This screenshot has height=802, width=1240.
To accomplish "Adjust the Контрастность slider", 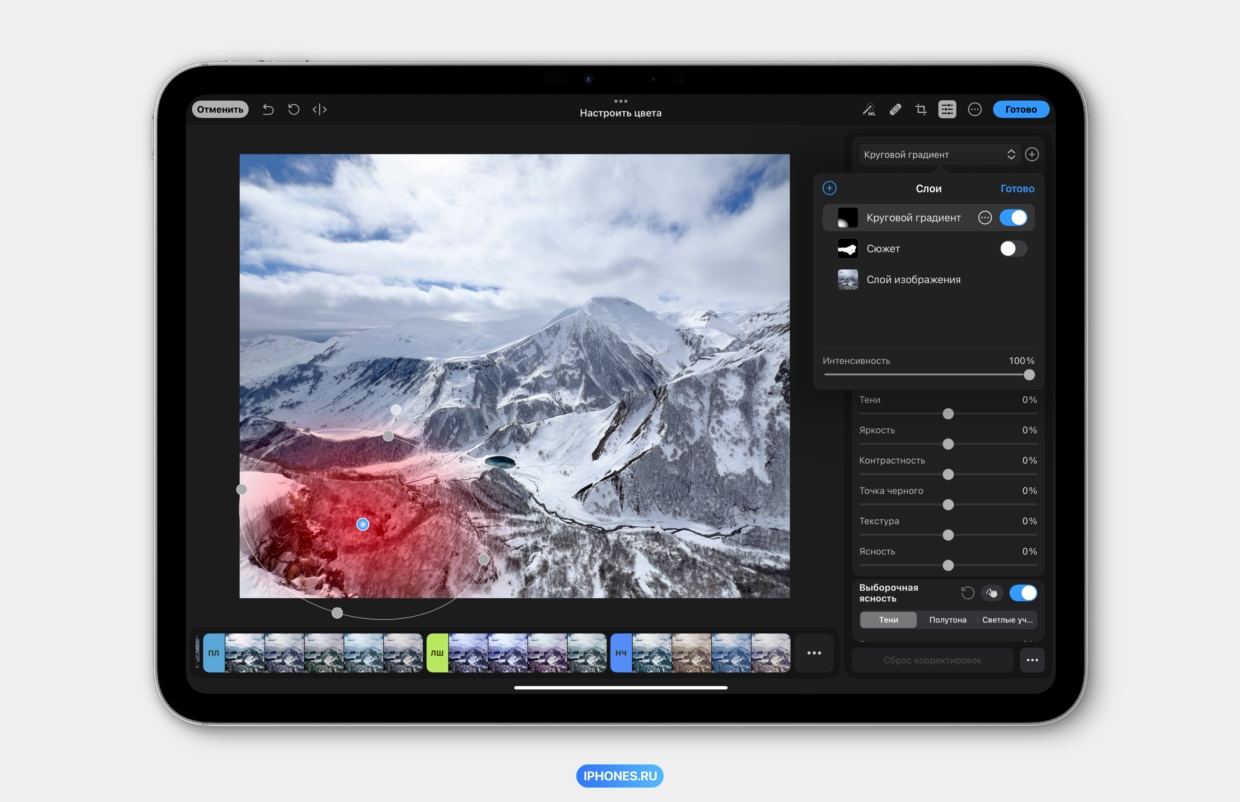I will click(948, 474).
